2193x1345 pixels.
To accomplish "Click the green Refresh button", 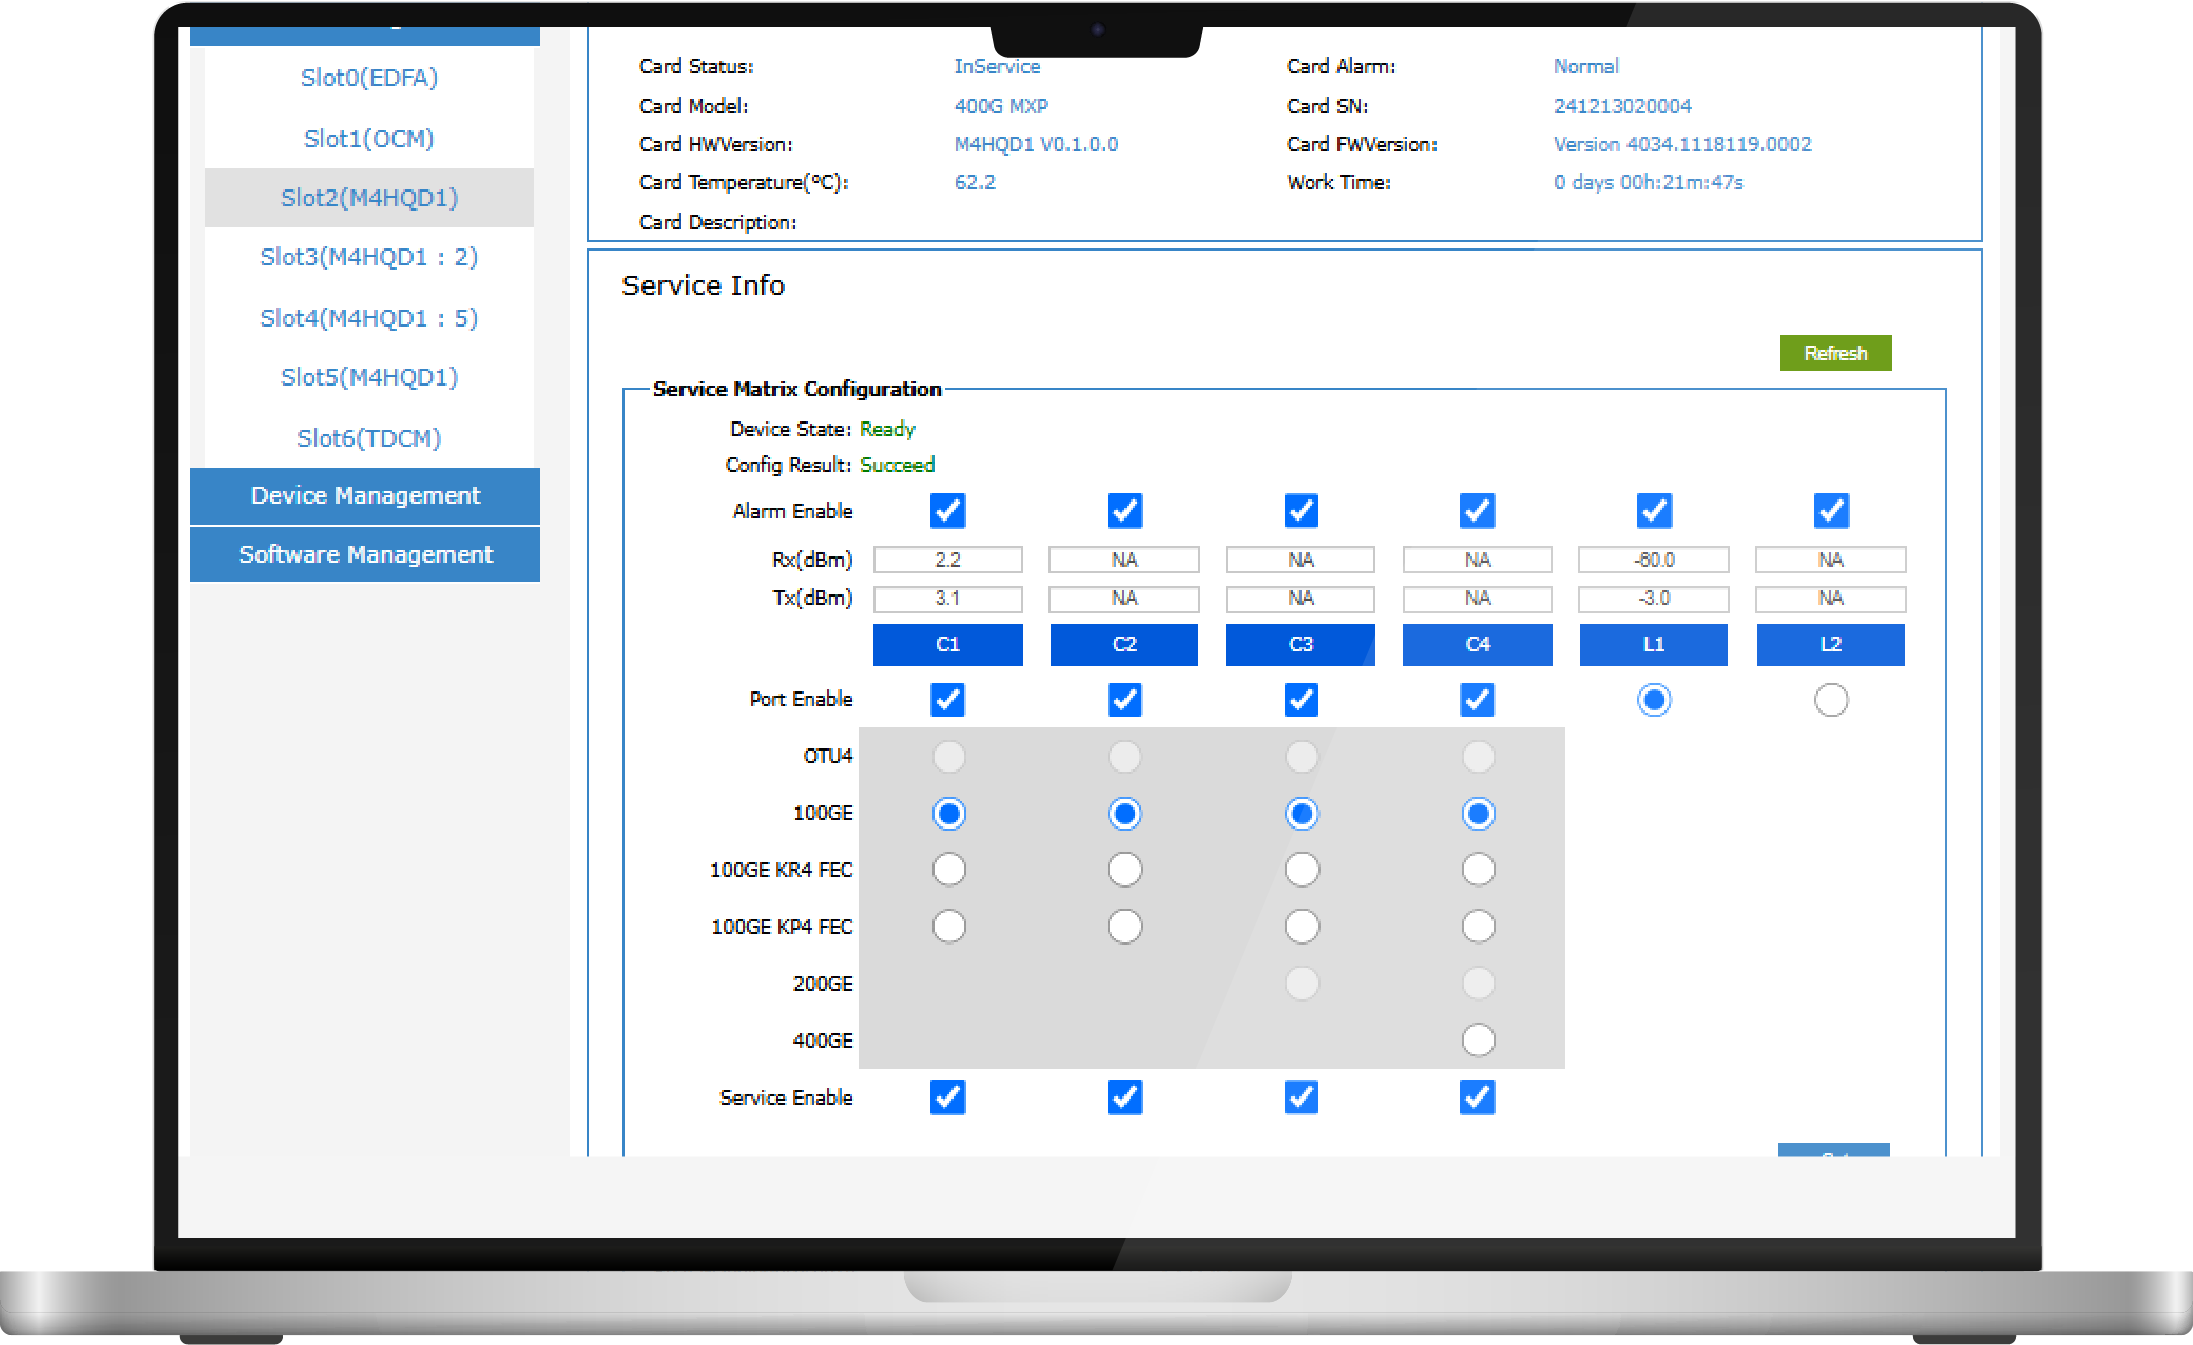I will pyautogui.click(x=1834, y=353).
